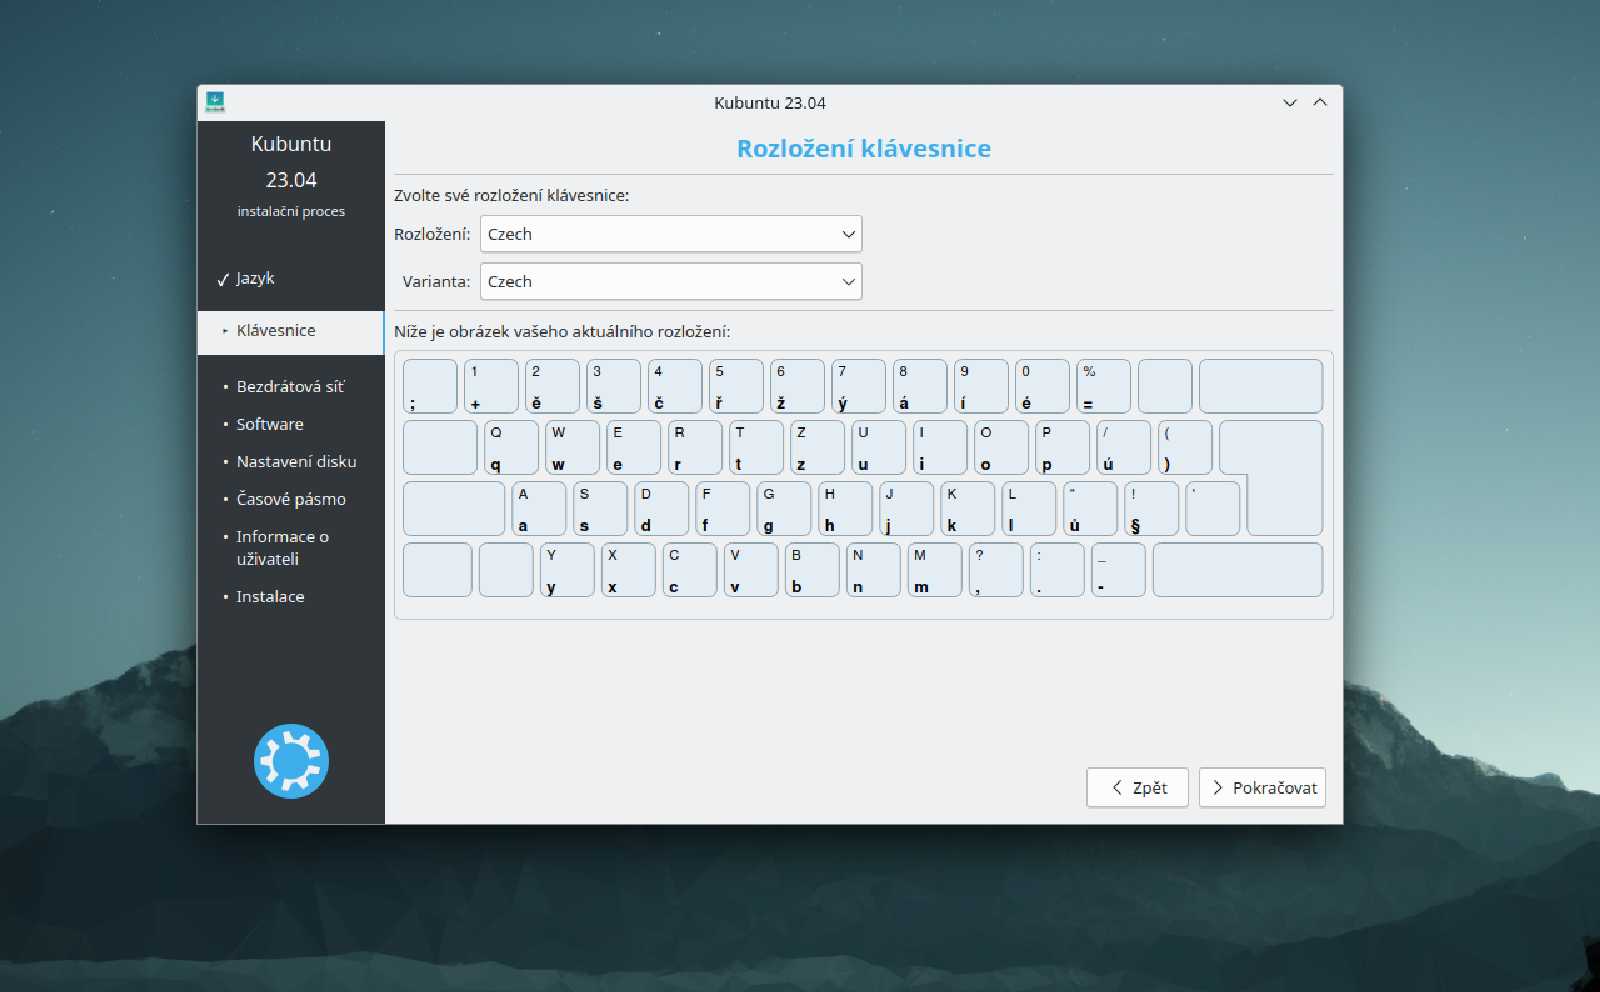Open the Rozložení keyboard layout dropdown
Viewport: 1600px width, 992px height.
(x=671, y=234)
